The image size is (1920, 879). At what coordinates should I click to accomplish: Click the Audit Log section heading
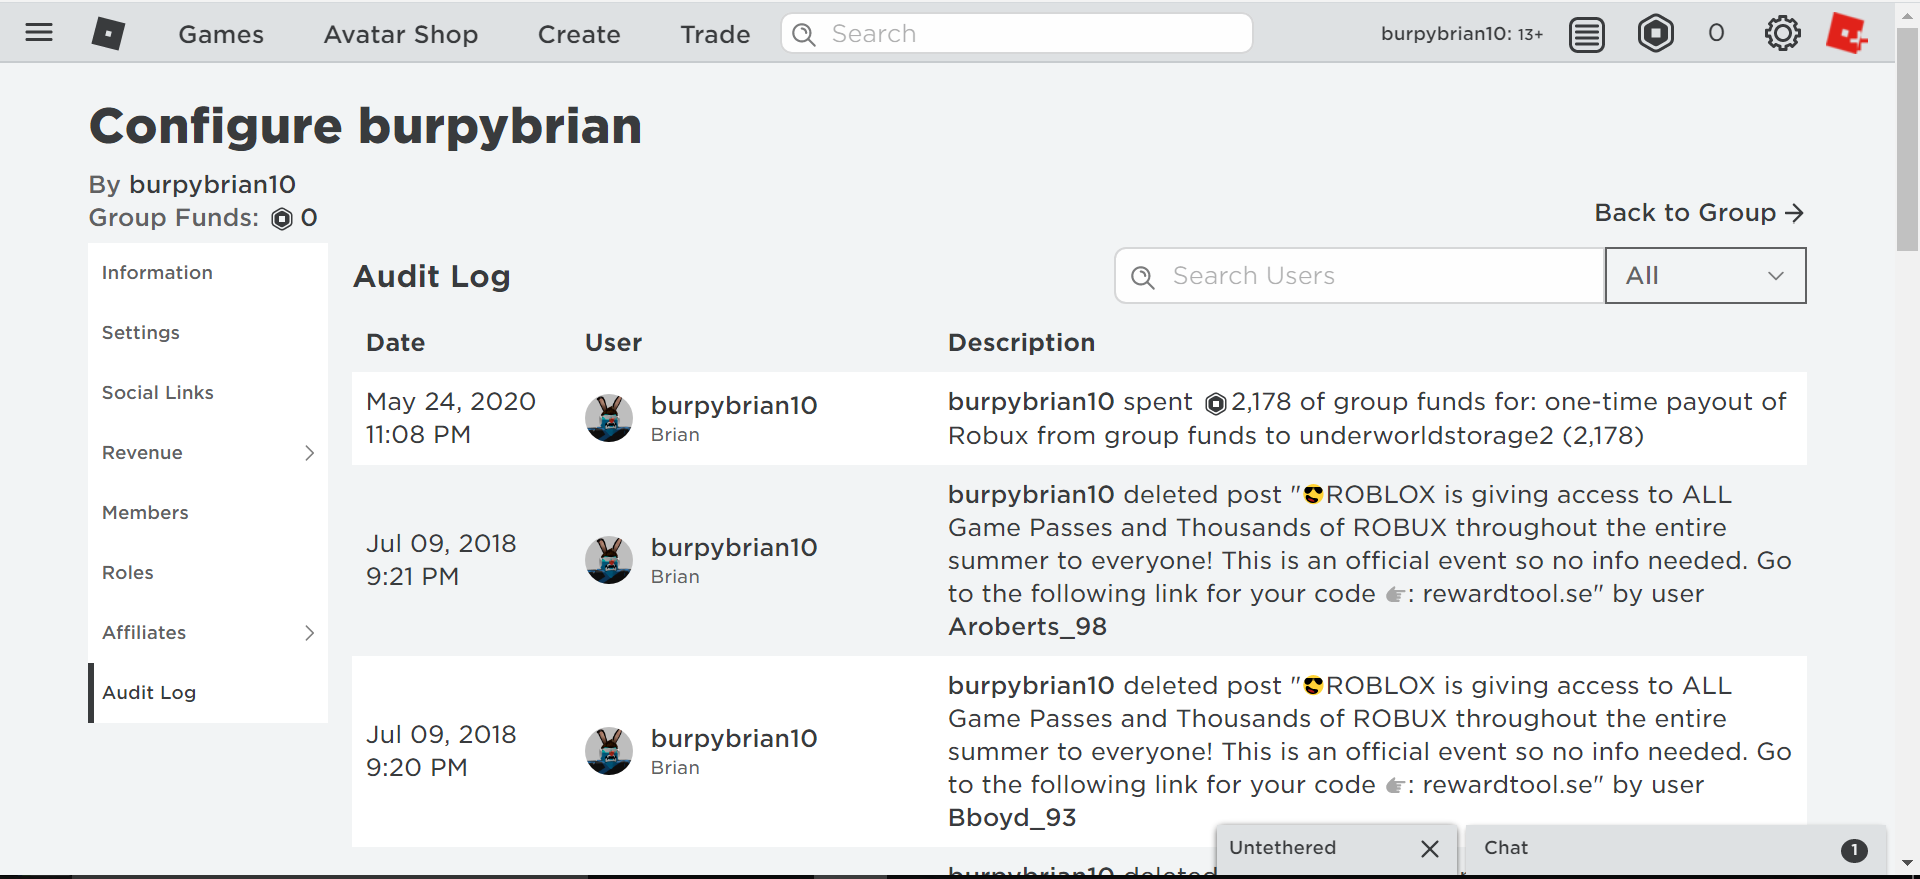click(432, 277)
